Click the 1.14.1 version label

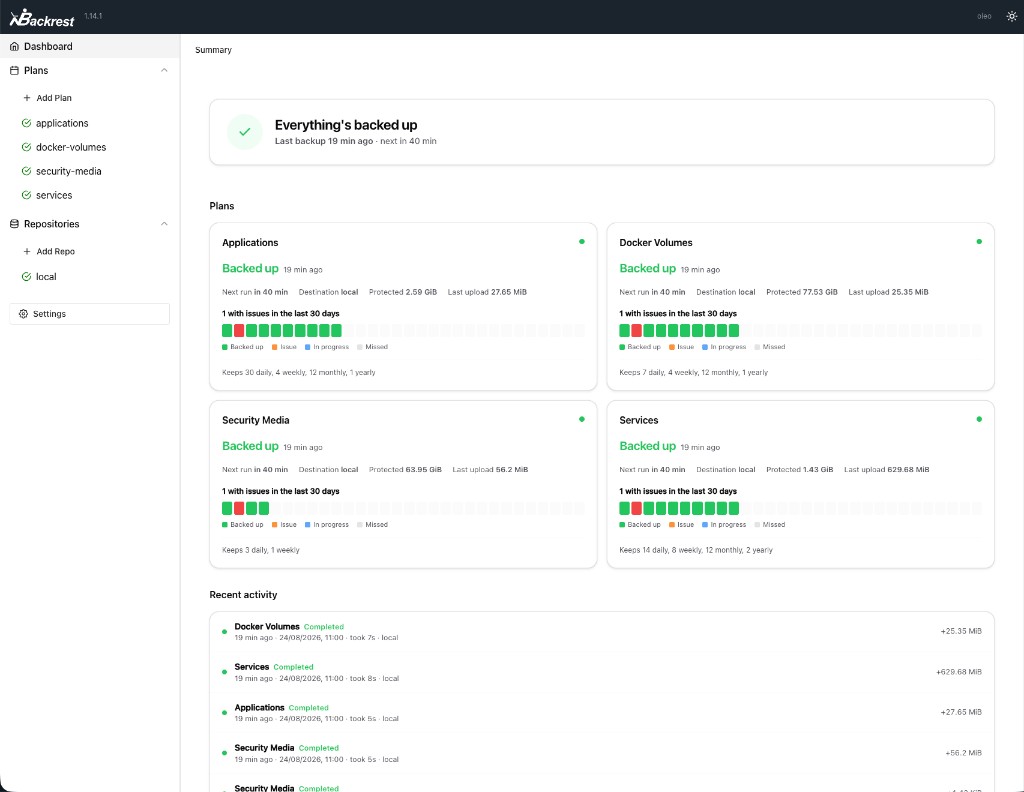tap(93, 16)
